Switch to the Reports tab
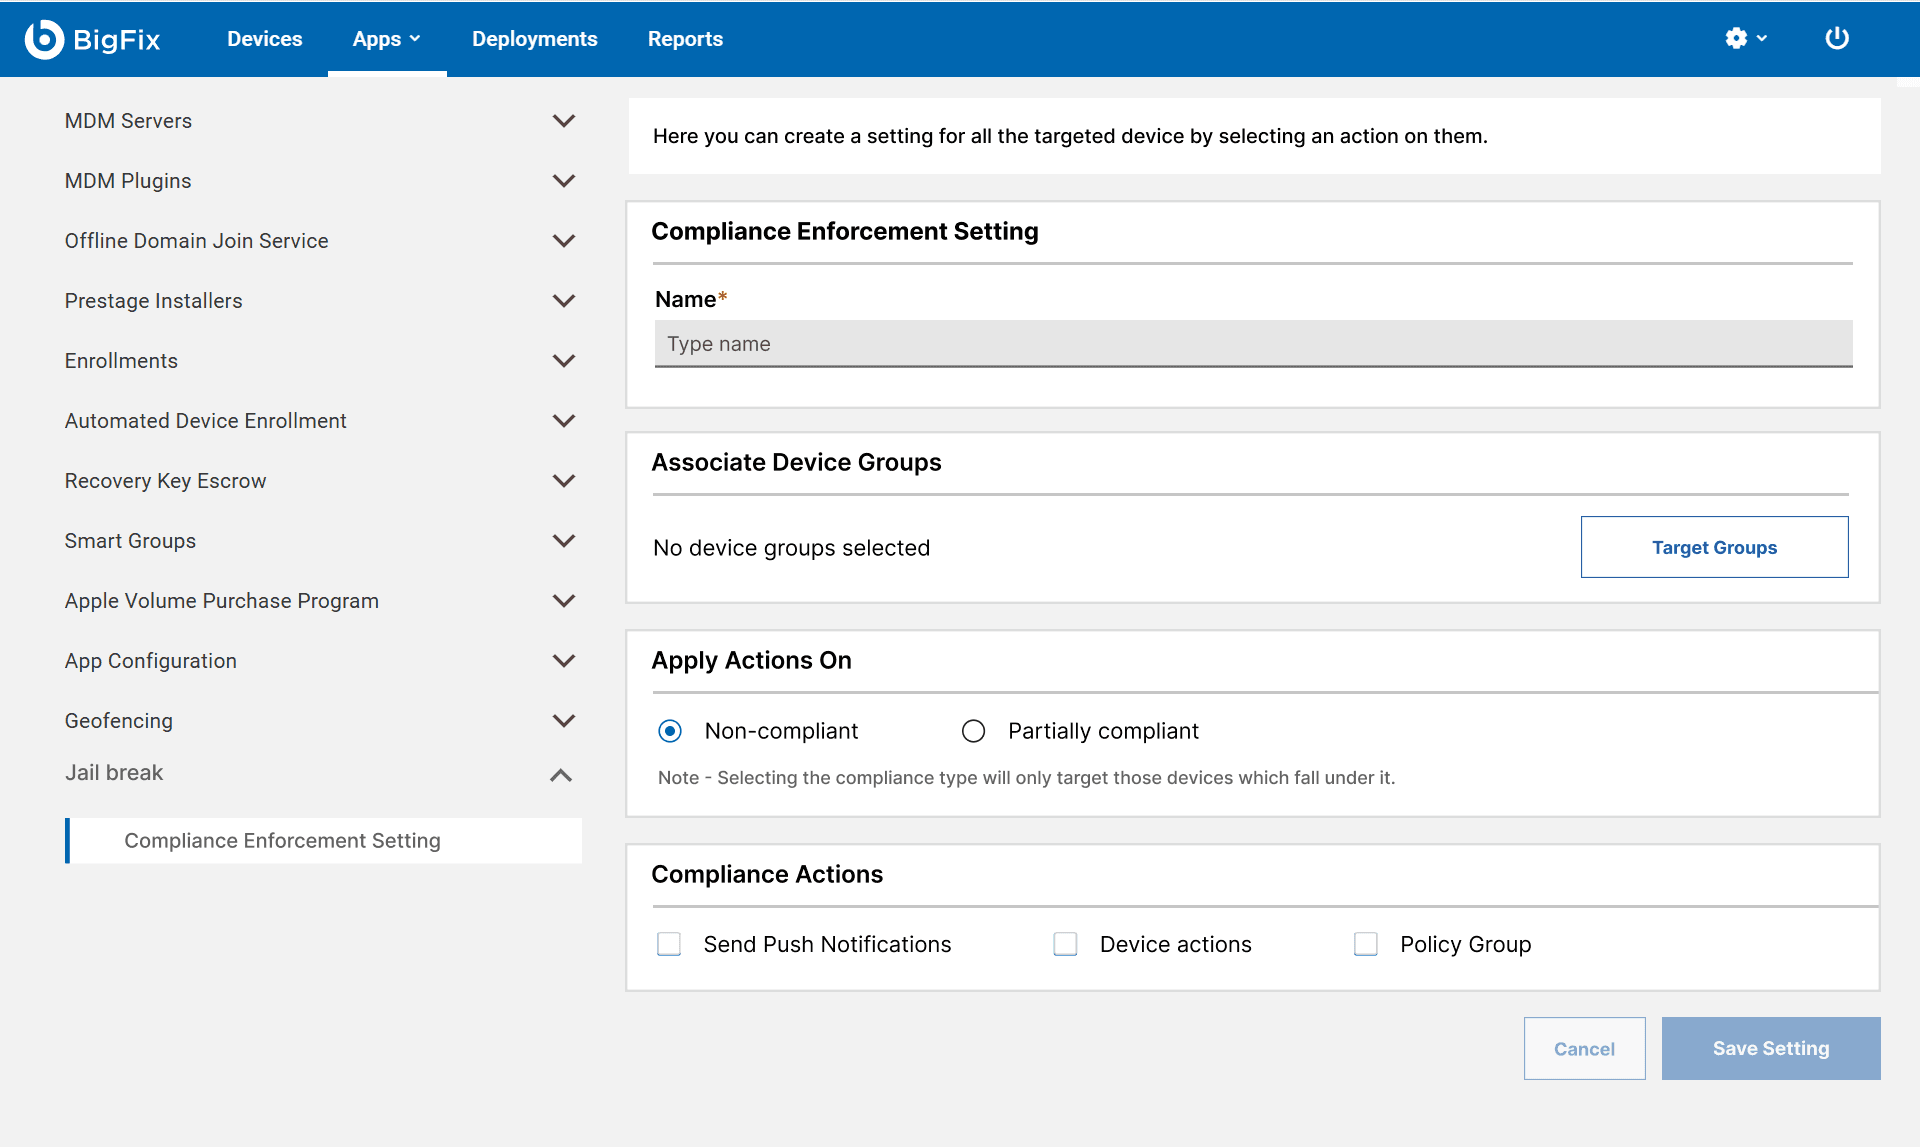 (x=685, y=39)
